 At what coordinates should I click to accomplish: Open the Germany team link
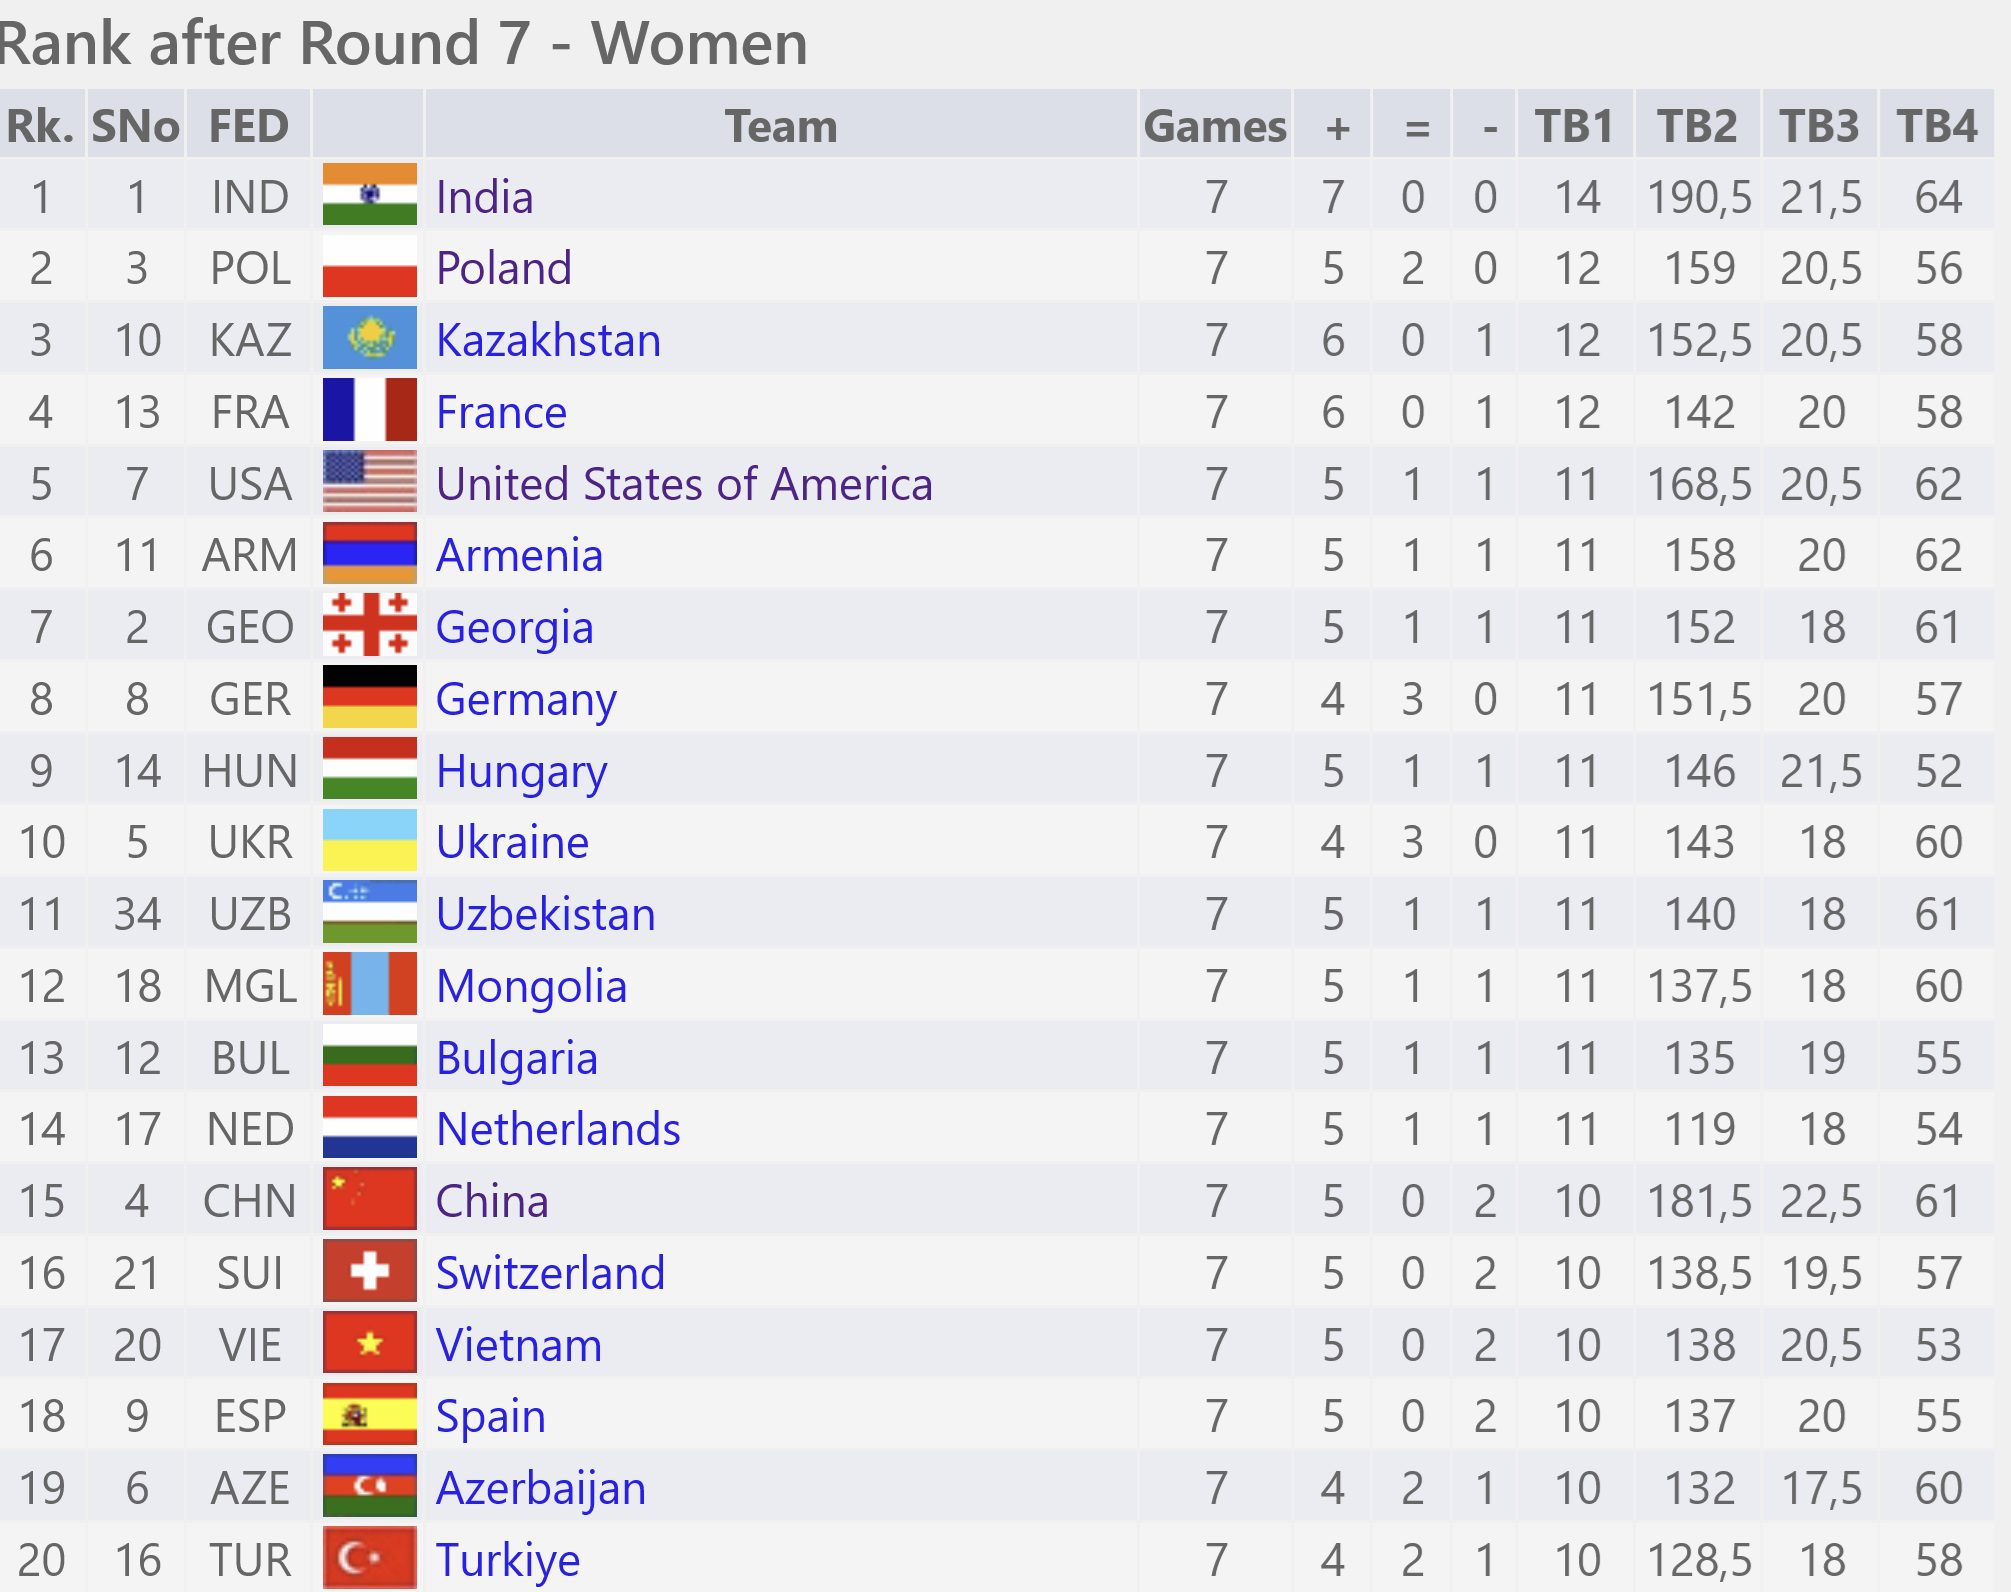coord(526,700)
